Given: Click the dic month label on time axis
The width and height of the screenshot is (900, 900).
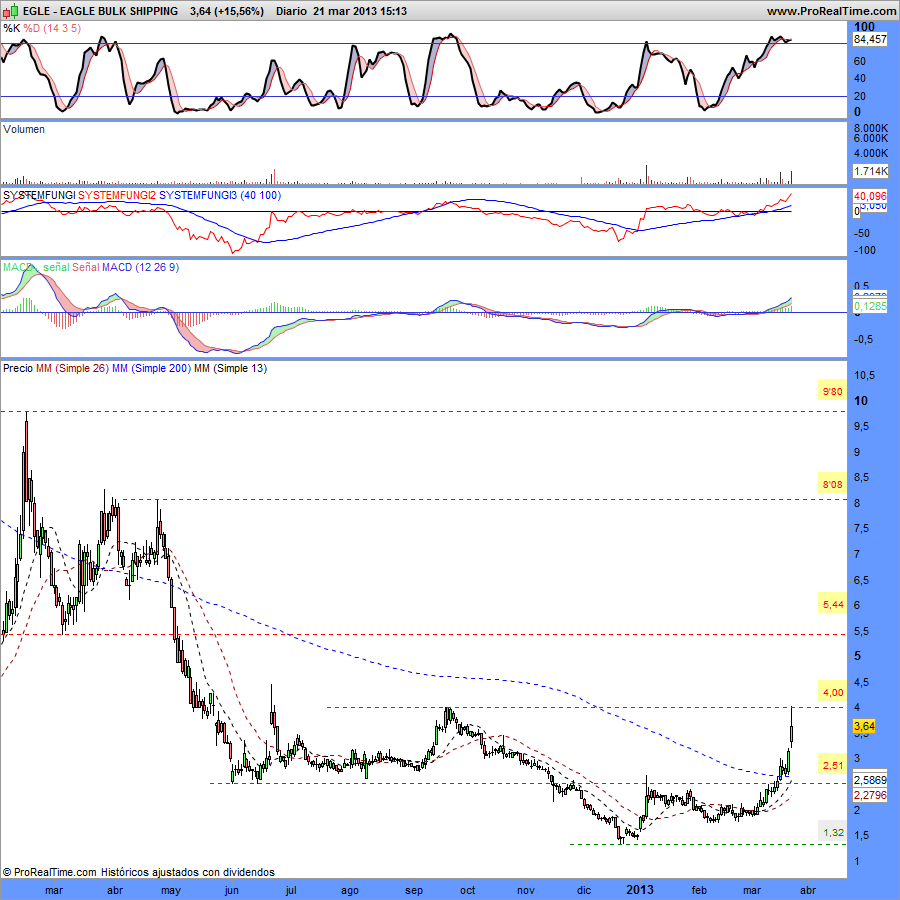Looking at the screenshot, I should pyautogui.click(x=584, y=890).
